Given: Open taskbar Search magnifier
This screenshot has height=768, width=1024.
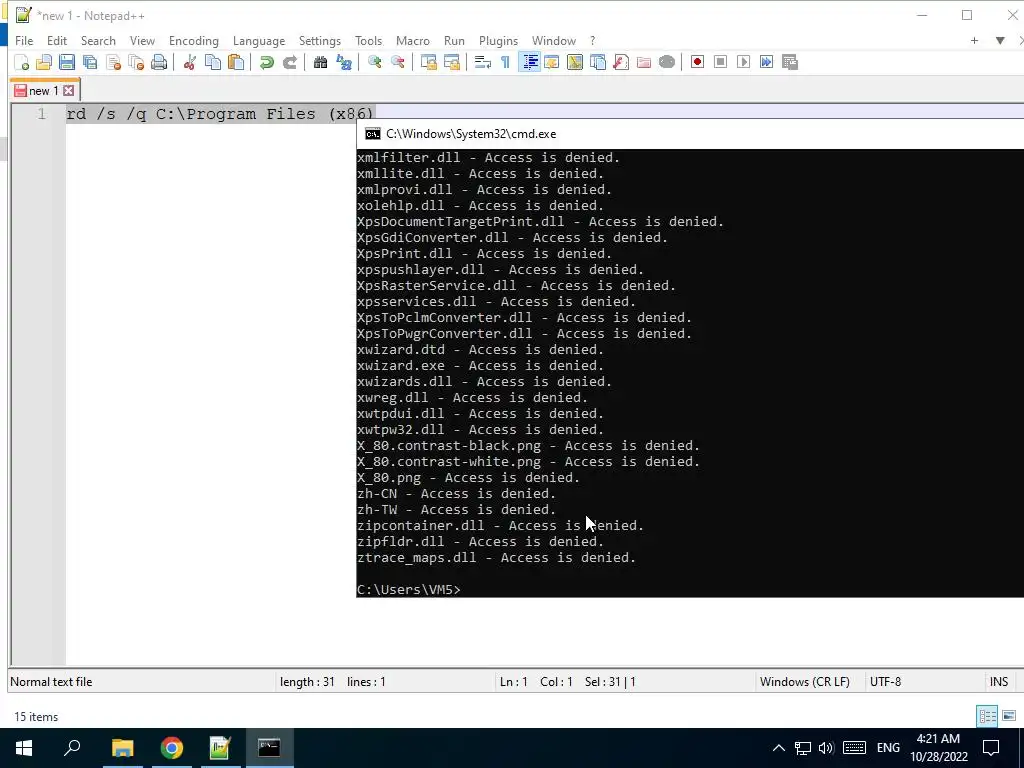Looking at the screenshot, I should [x=72, y=748].
